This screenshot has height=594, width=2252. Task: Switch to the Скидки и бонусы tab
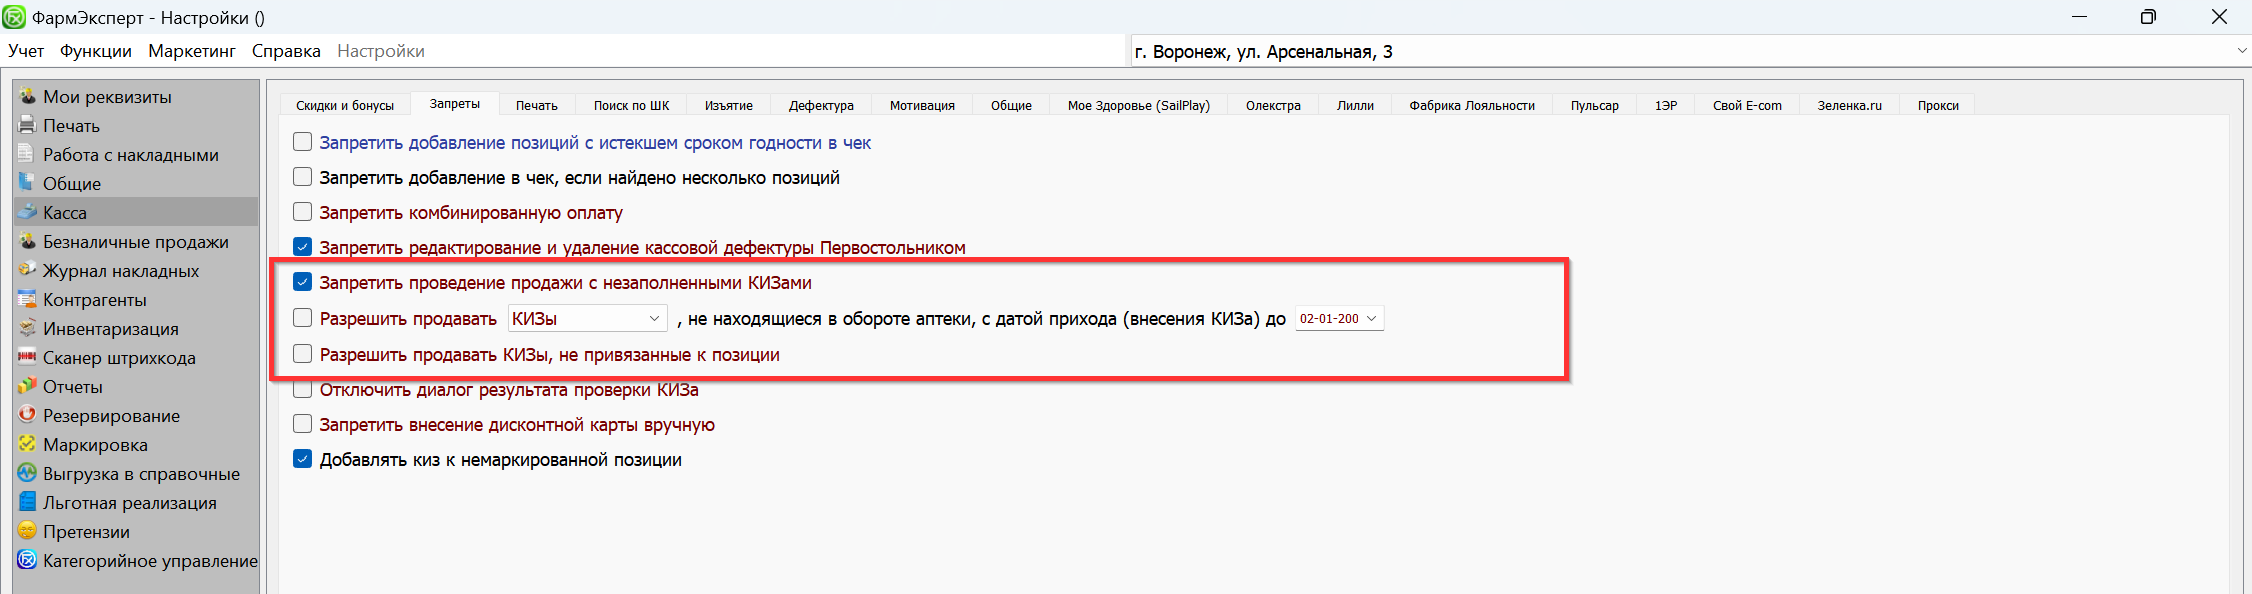tap(344, 105)
